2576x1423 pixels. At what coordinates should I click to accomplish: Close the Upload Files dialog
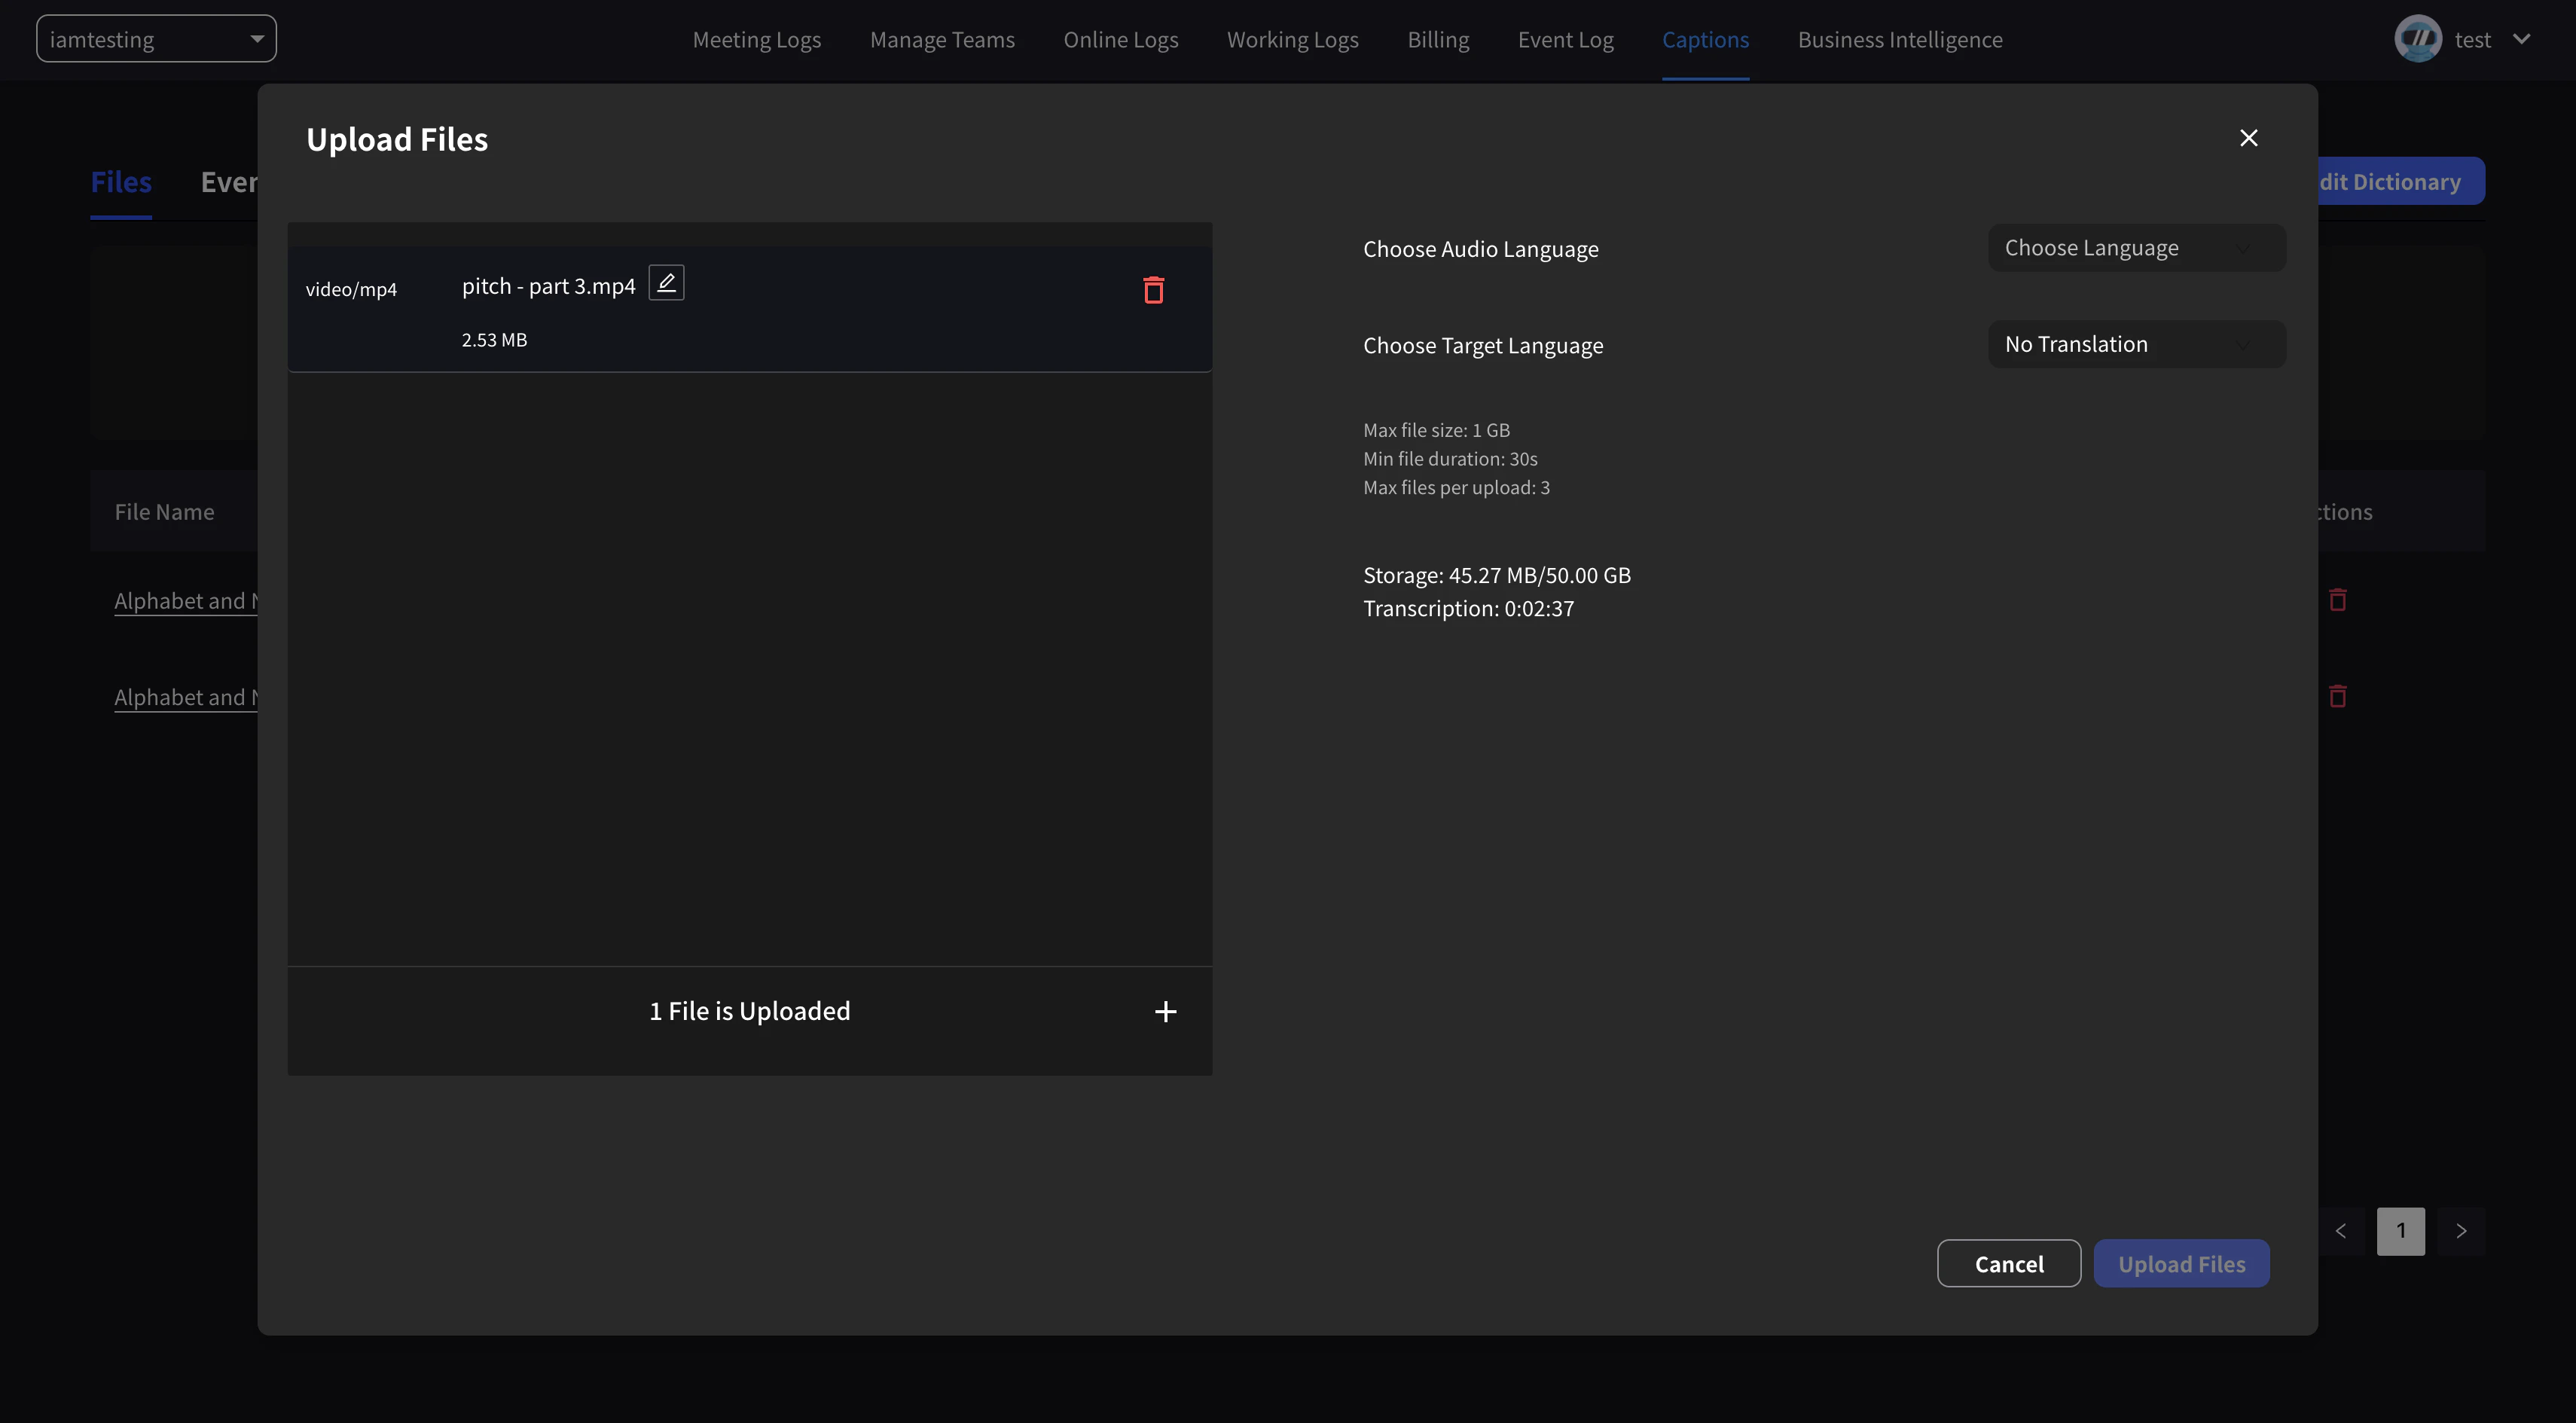tap(2249, 137)
